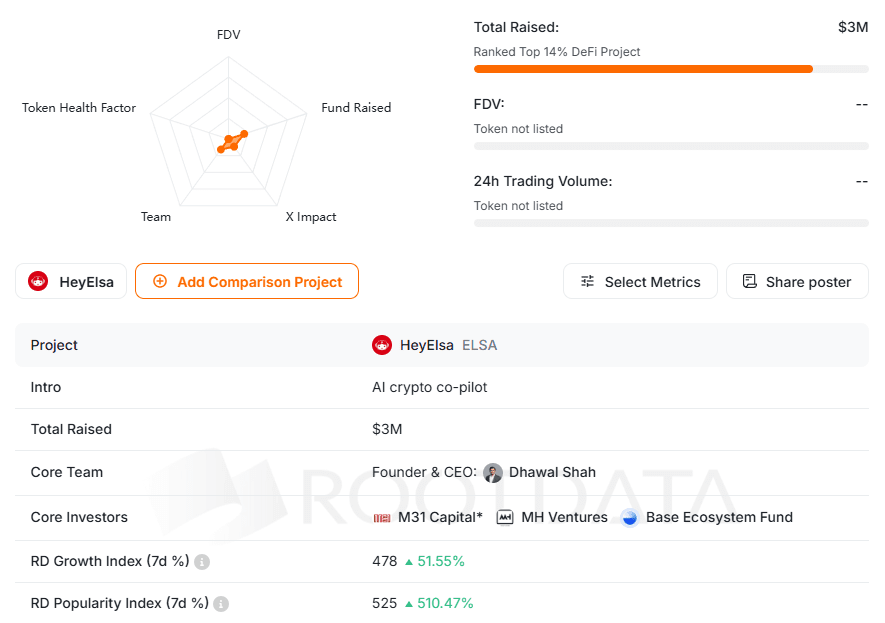Click the M31 Capital logo icon
This screenshot has width=885, height=623.
coord(382,518)
